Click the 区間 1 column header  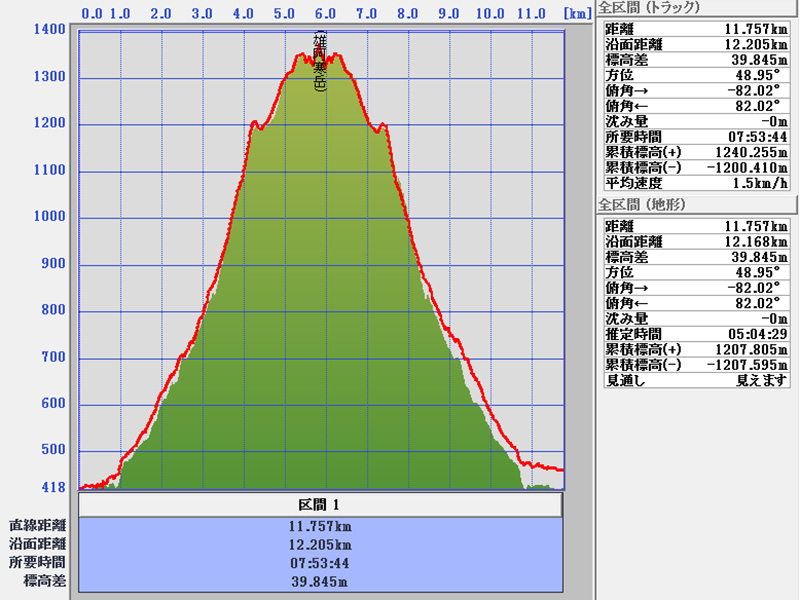[x=320, y=505]
